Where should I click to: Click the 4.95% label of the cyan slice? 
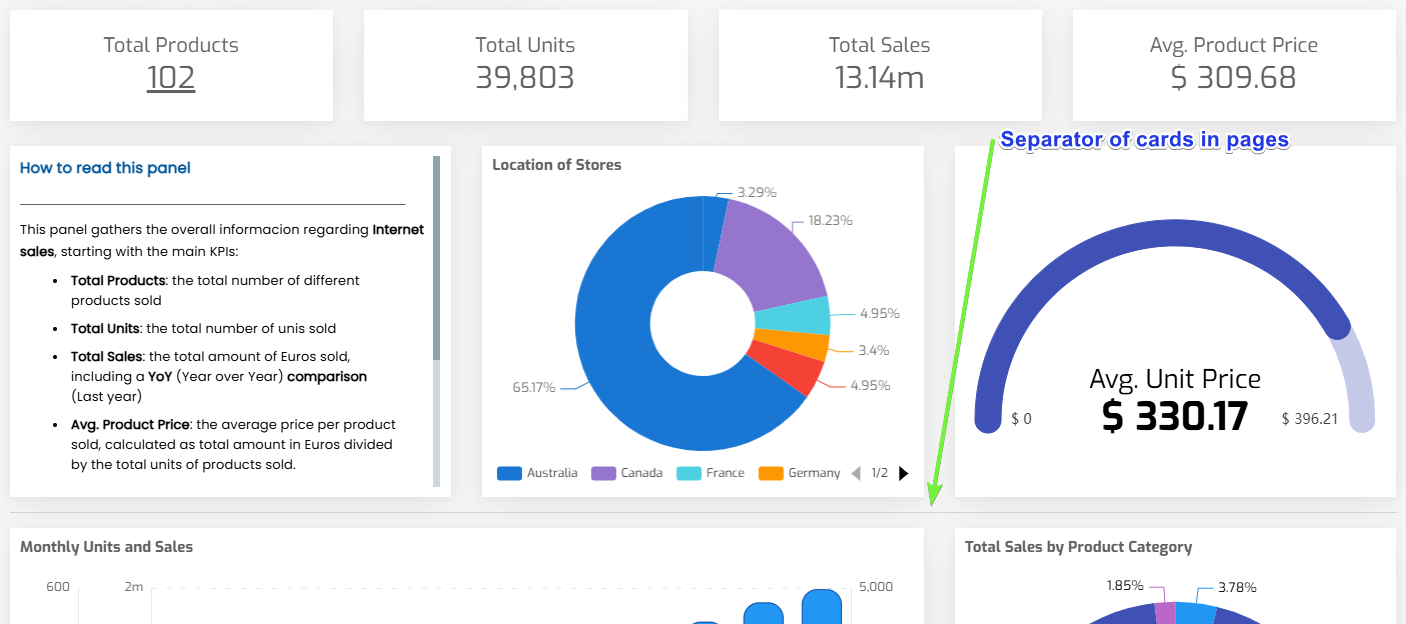pyautogui.click(x=880, y=313)
